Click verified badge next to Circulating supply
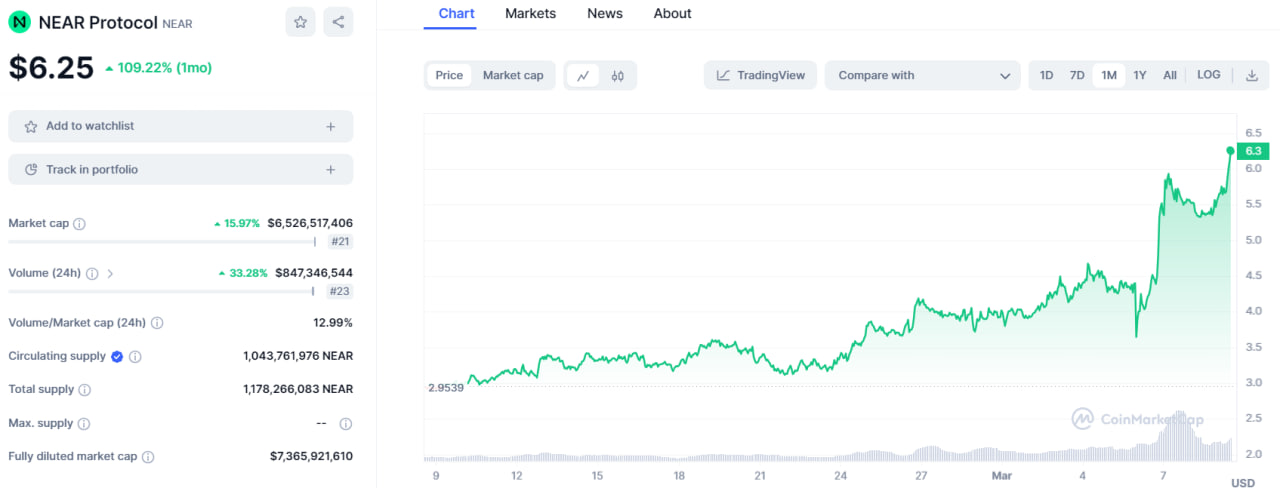Viewport: 1280px width, 488px height. [117, 356]
